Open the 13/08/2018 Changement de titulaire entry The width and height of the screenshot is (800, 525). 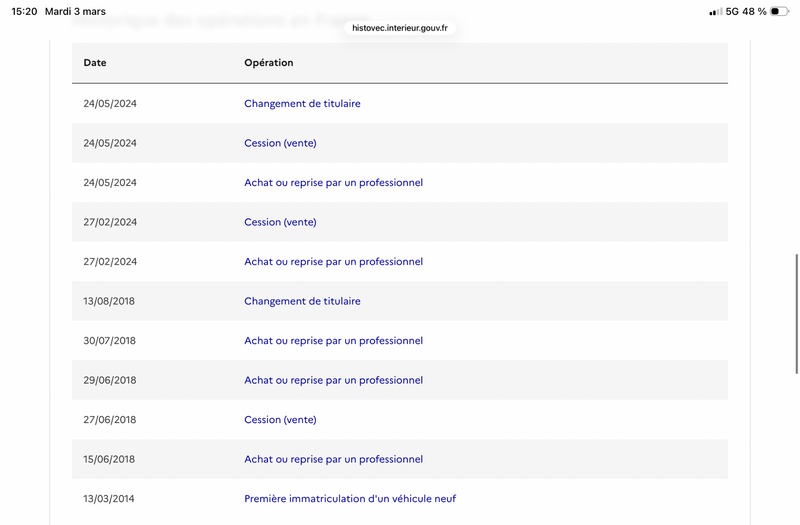[302, 302]
